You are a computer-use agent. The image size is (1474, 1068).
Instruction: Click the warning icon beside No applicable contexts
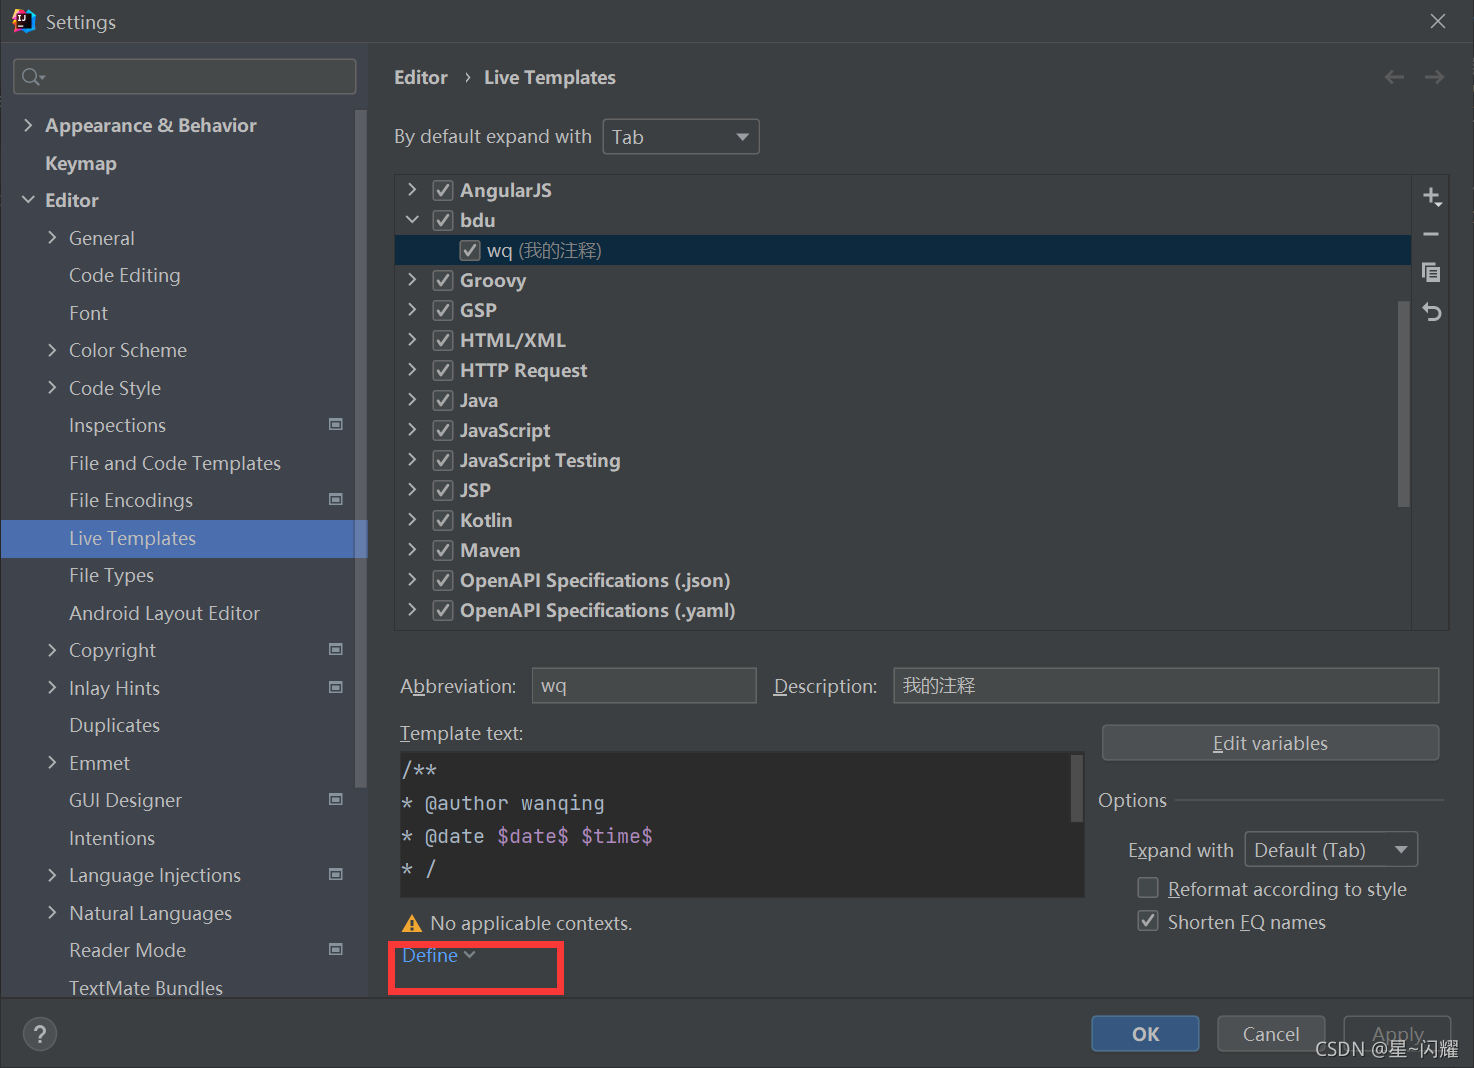coord(411,923)
